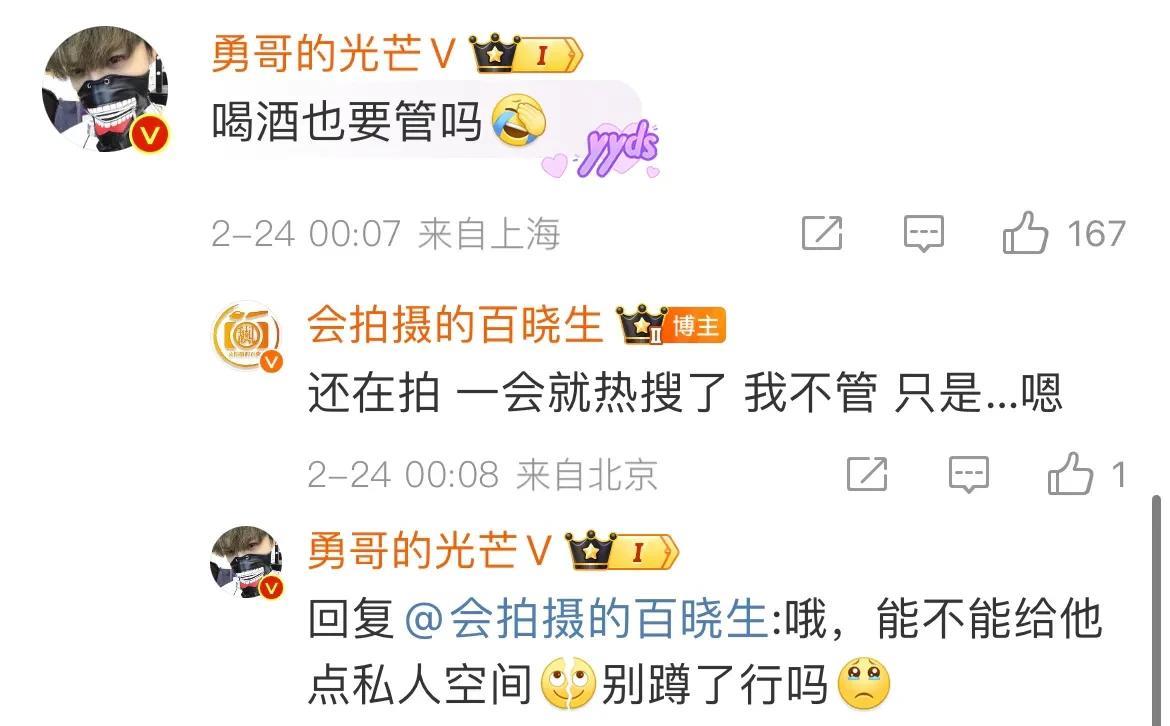Tap the 会拍摄的百晓生 username in orange

454,325
